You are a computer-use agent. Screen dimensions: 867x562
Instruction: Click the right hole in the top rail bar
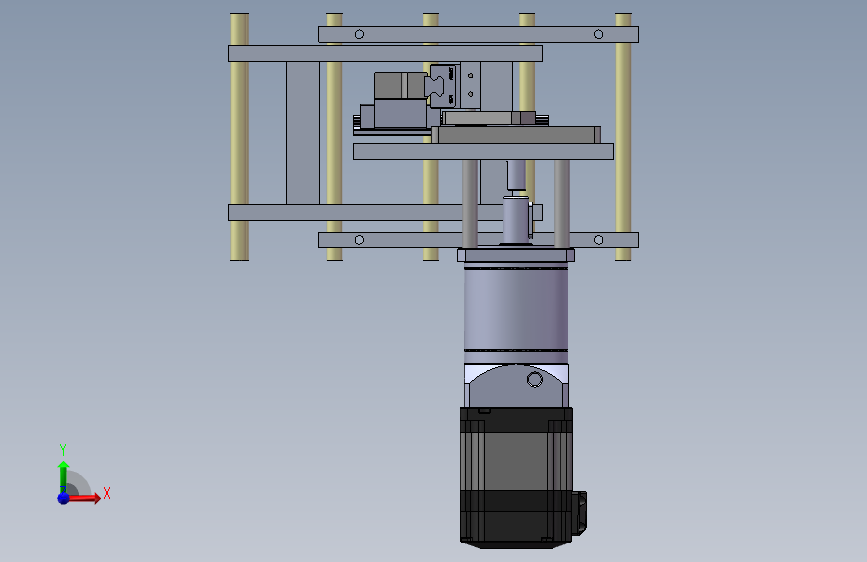pyautogui.click(x=598, y=34)
